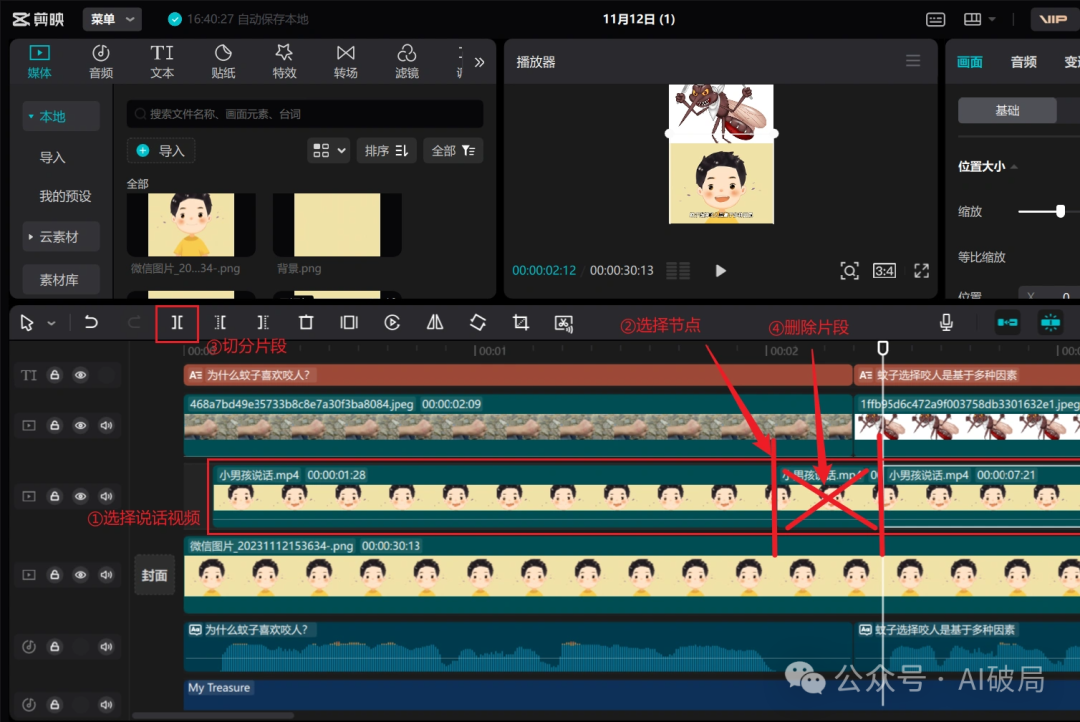Open the player panel hamburger menu
Image resolution: width=1080 pixels, height=722 pixels.
pyautogui.click(x=913, y=61)
